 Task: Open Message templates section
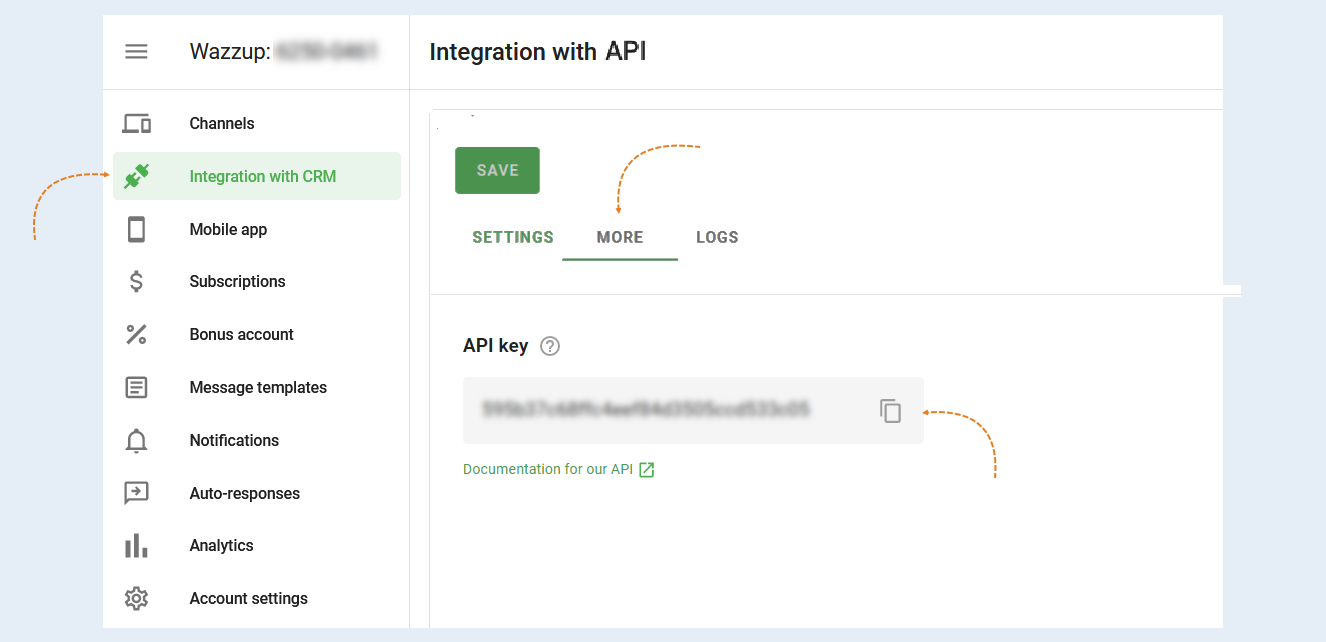point(257,387)
